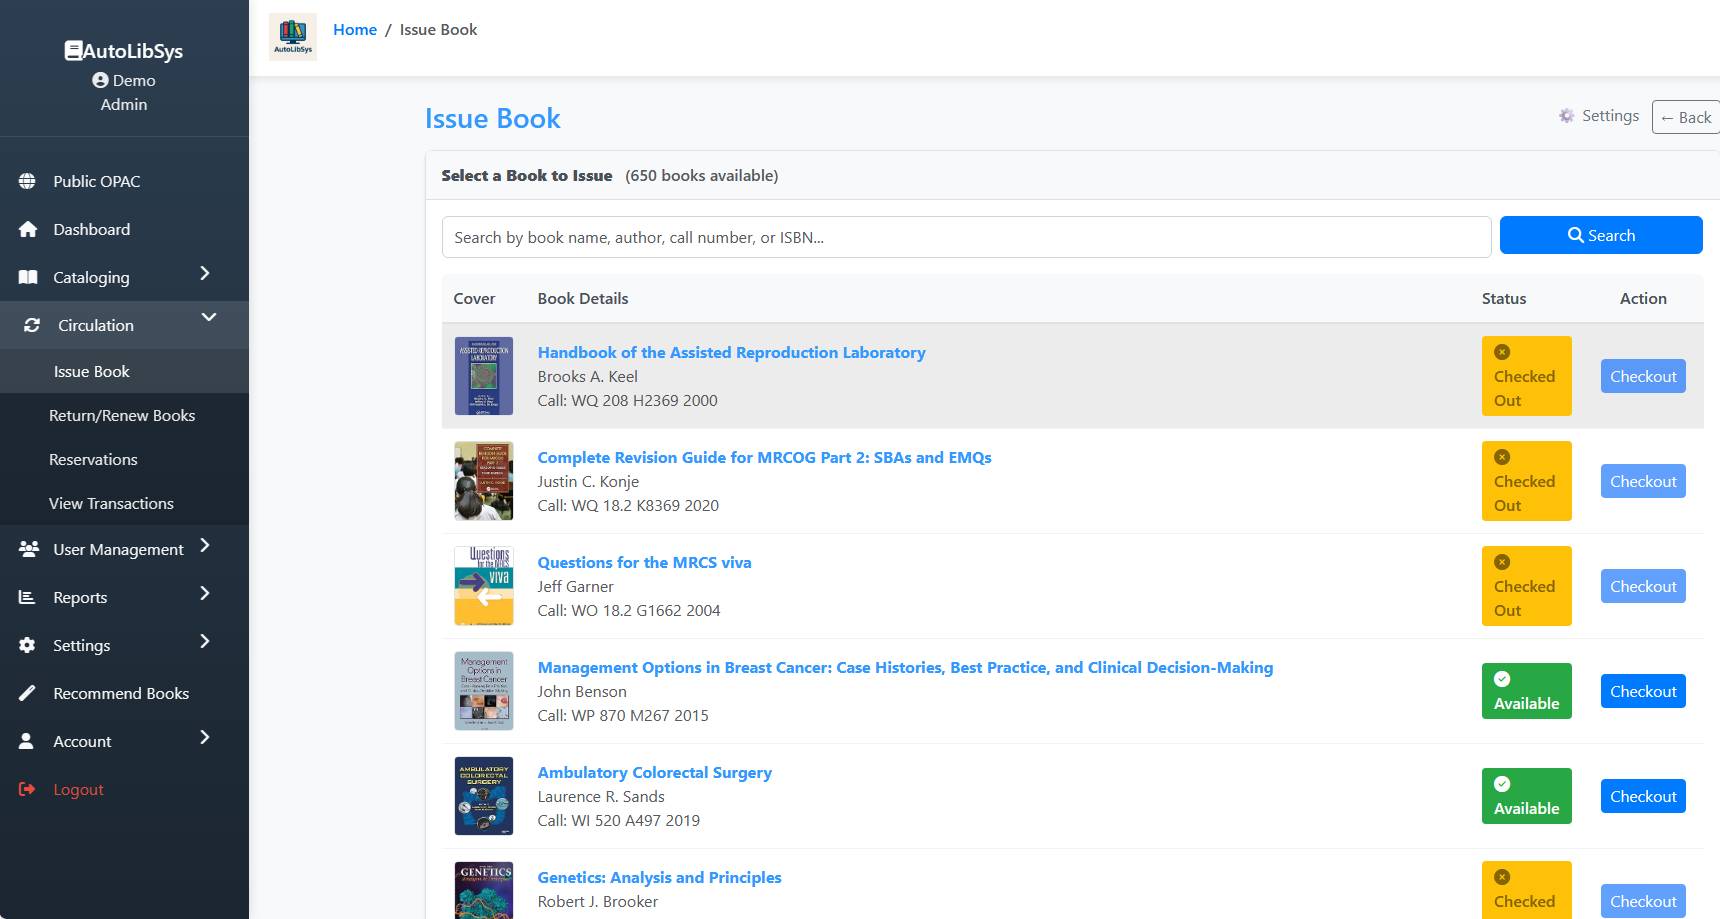Viewport: 1720px width, 919px height.
Task: Click the User Management people icon
Action: point(29,549)
